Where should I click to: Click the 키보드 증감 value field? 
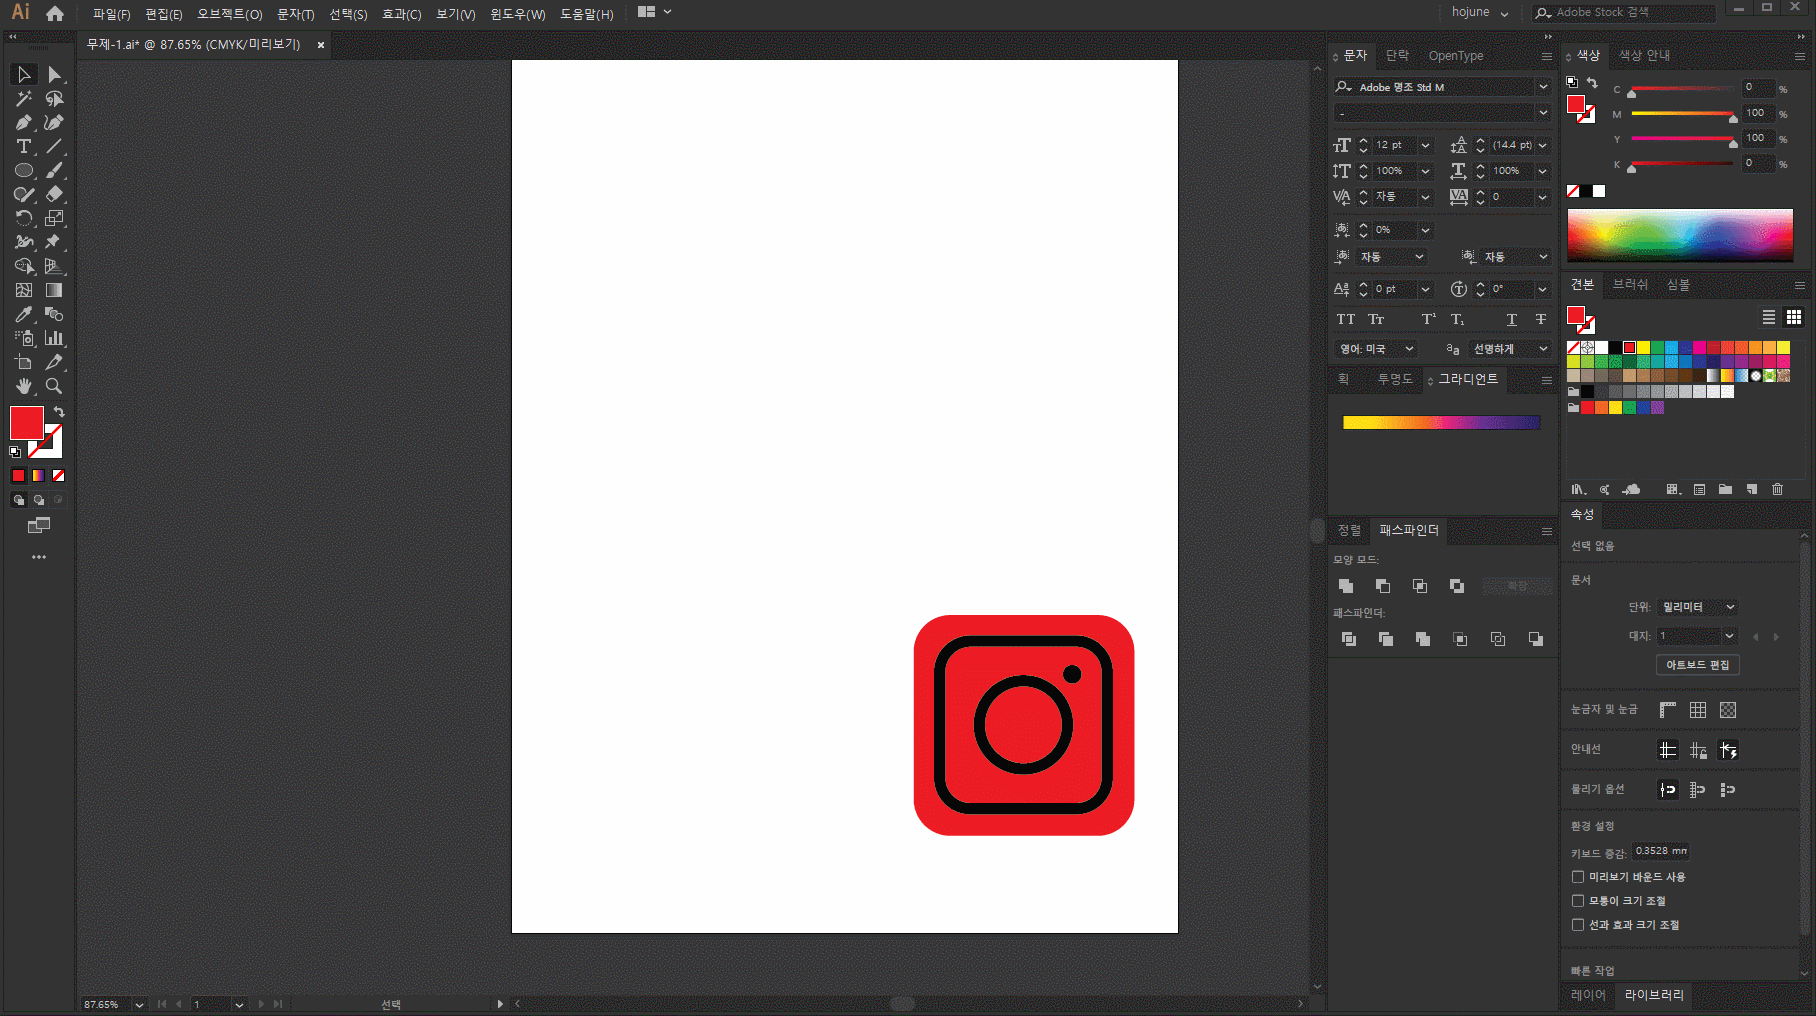click(x=1661, y=851)
